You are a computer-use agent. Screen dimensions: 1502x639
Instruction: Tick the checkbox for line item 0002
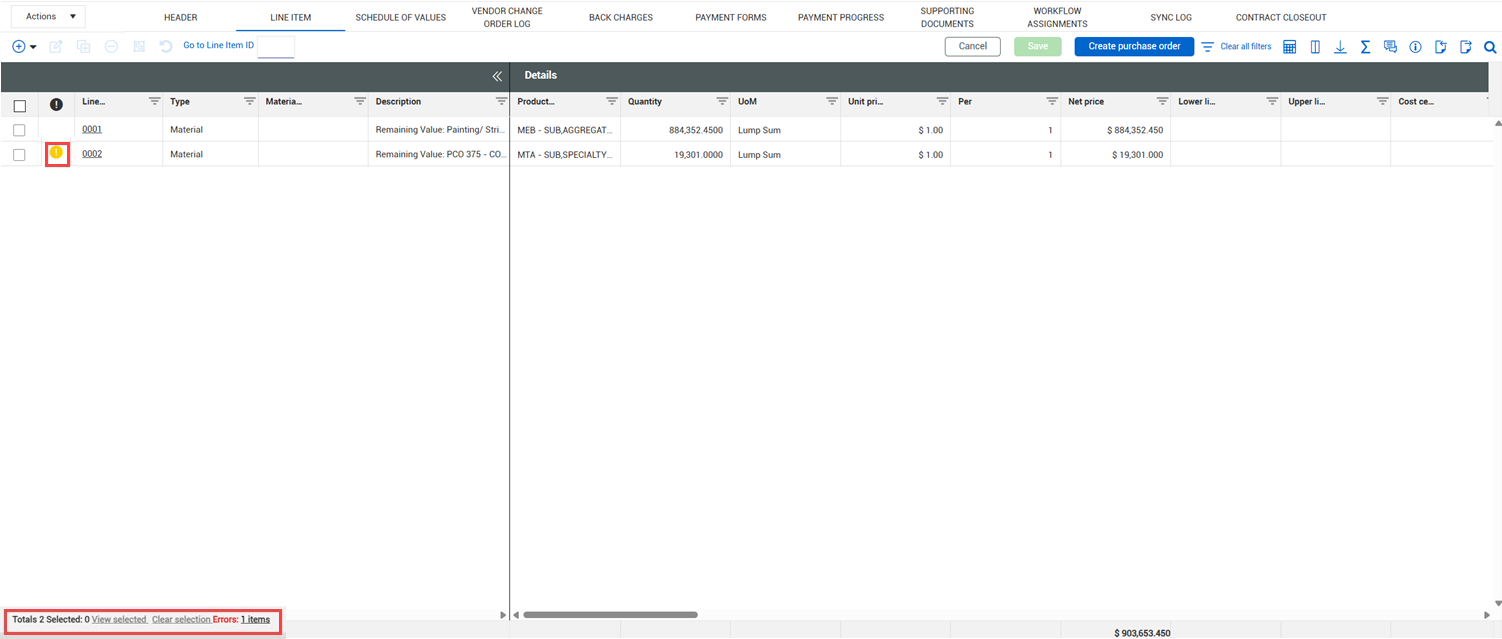(x=19, y=154)
